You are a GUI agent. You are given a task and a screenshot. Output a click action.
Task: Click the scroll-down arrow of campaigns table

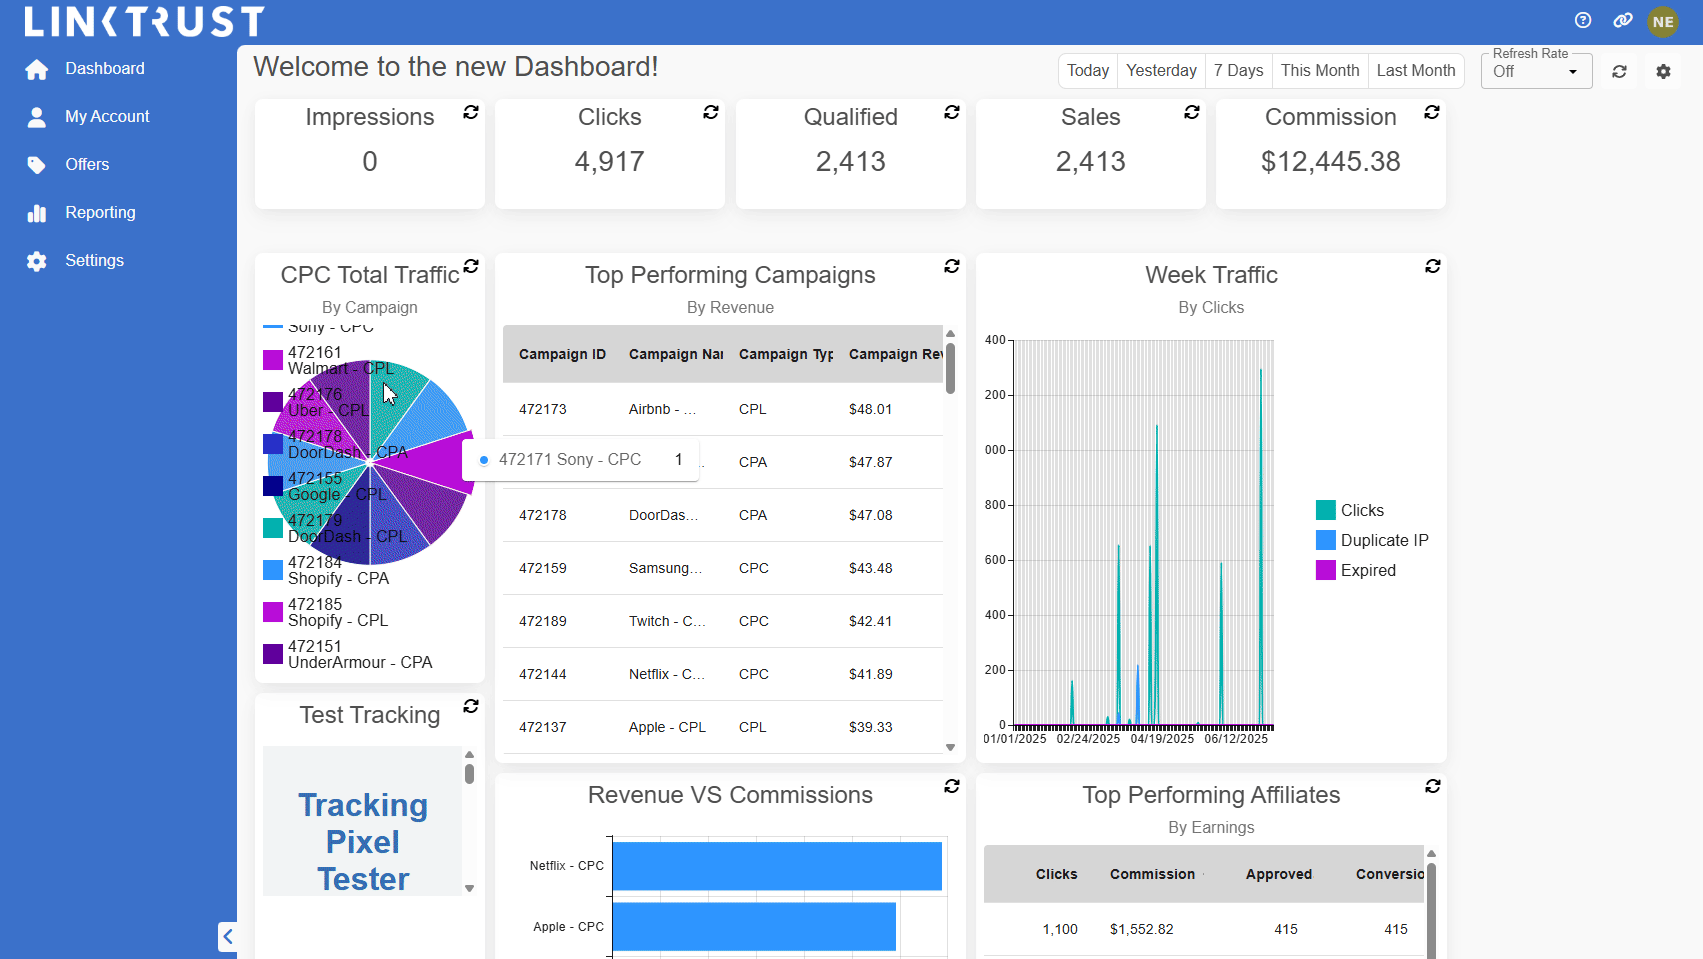coord(950,747)
